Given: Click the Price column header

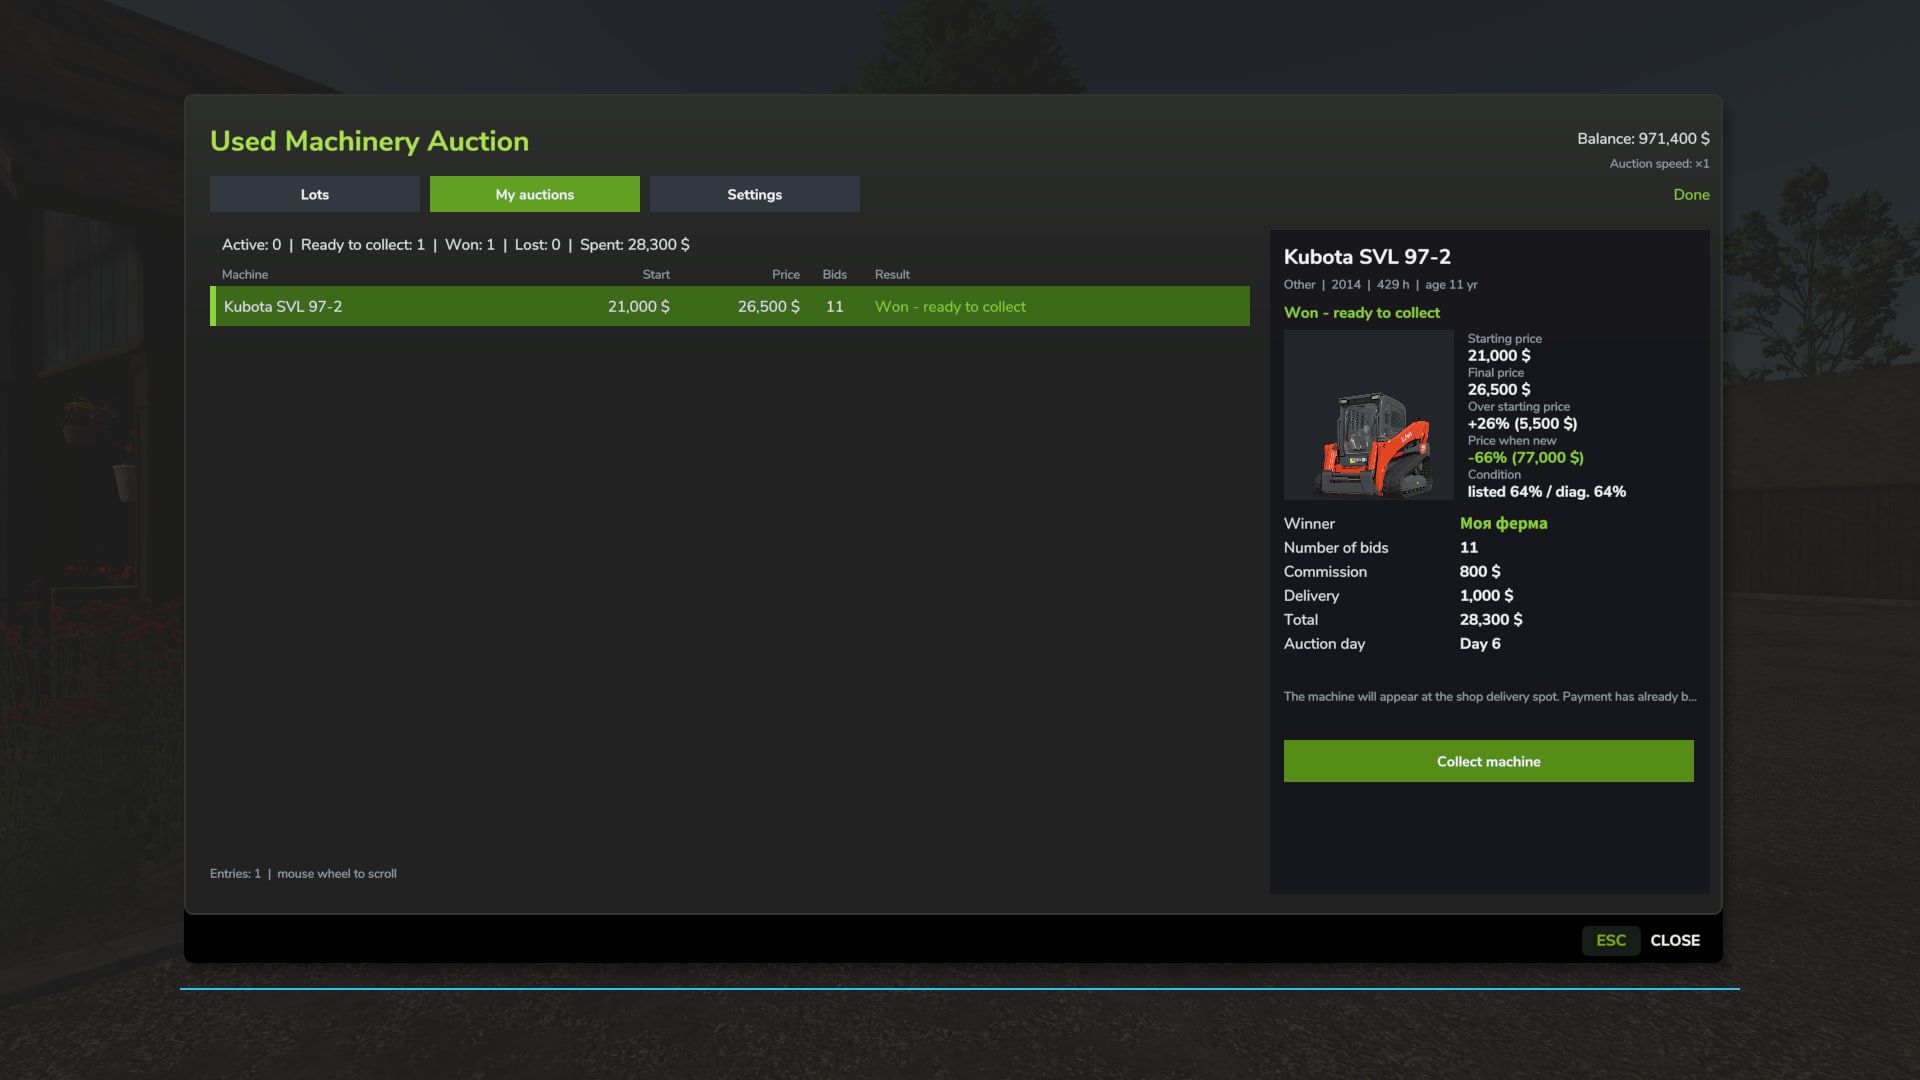Looking at the screenshot, I should pyautogui.click(x=786, y=274).
